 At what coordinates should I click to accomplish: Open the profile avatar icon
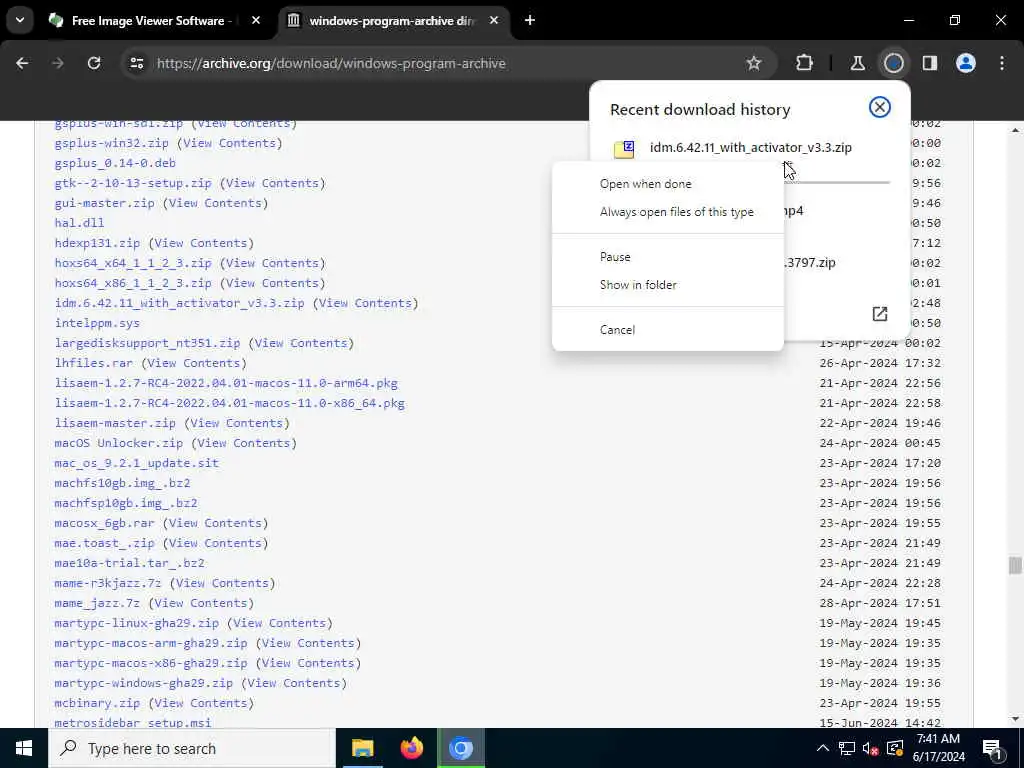click(x=966, y=63)
